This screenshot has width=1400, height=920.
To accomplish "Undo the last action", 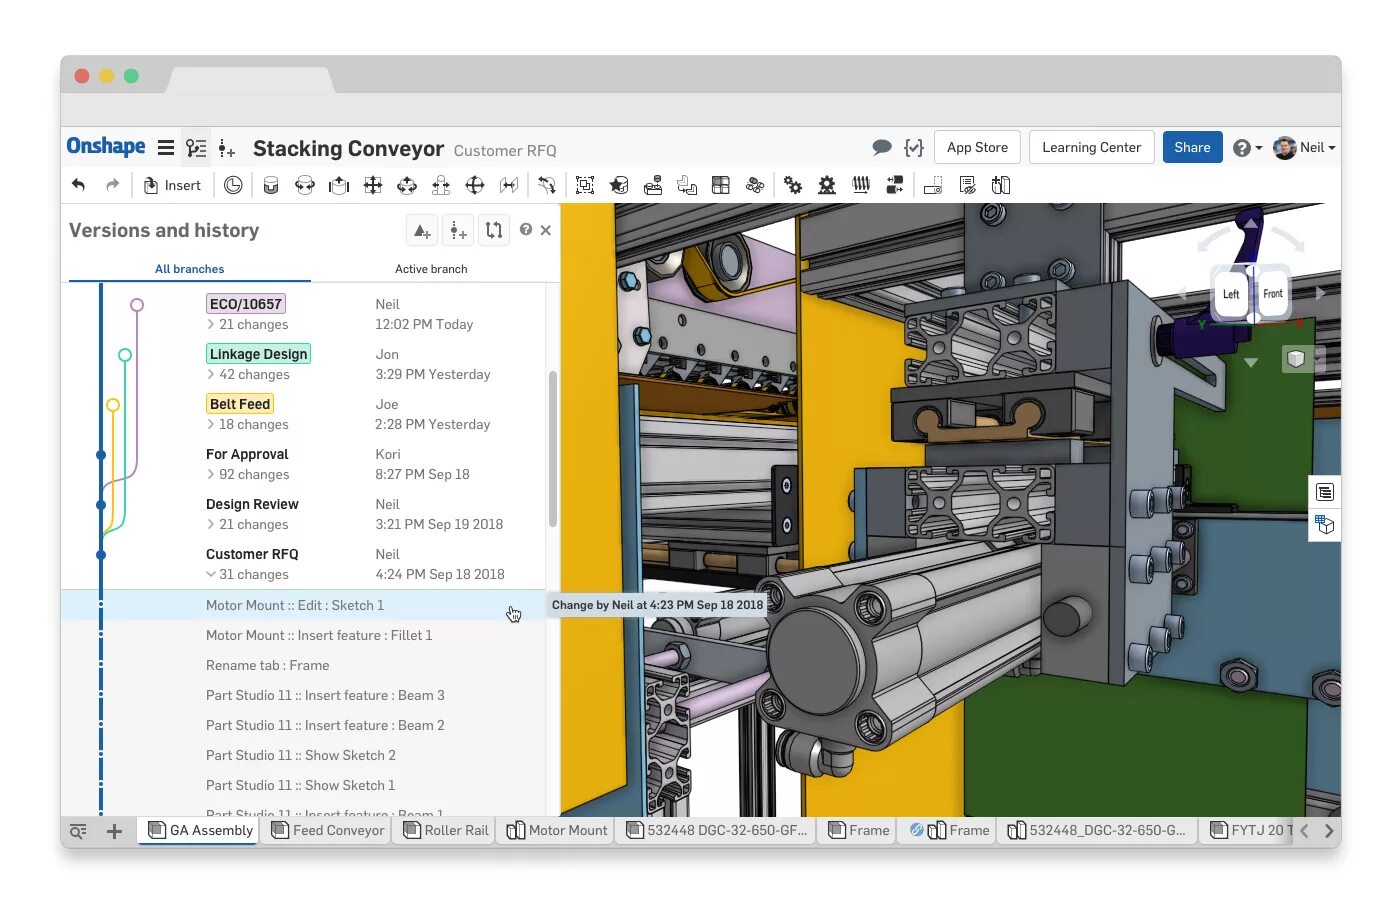I will (x=79, y=185).
